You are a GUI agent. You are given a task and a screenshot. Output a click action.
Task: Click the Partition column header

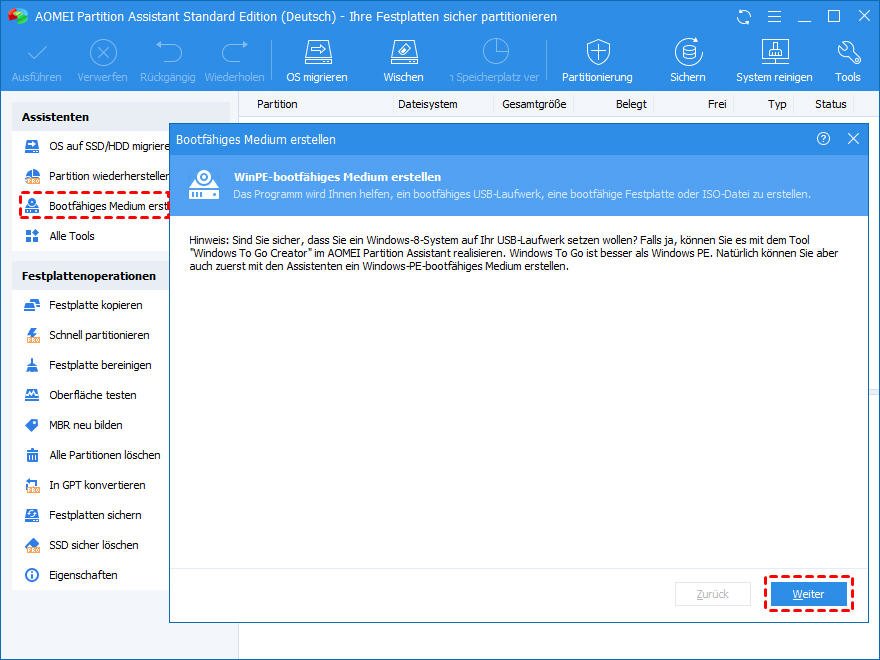pyautogui.click(x=277, y=104)
